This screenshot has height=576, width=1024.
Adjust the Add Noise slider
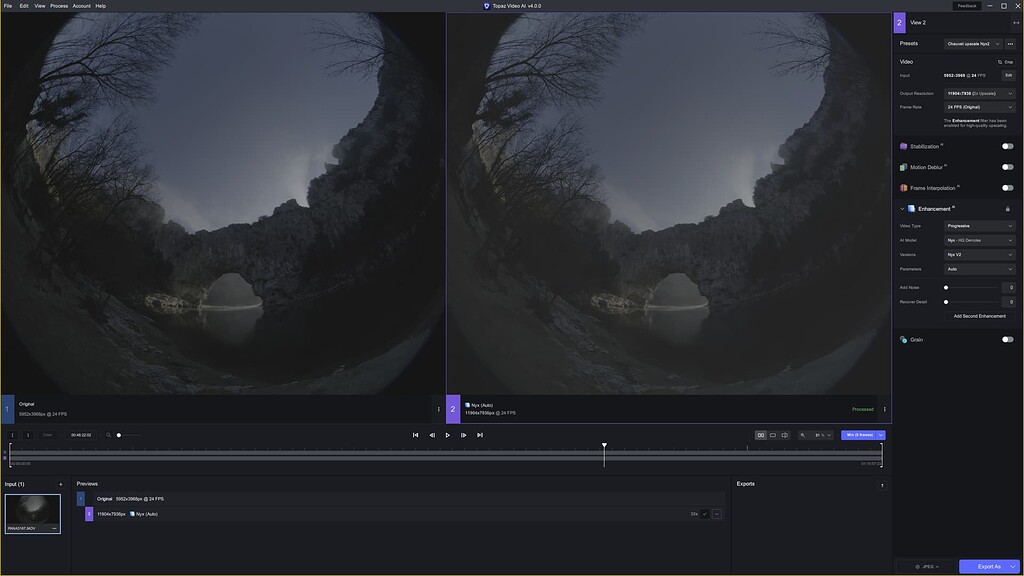click(946, 287)
